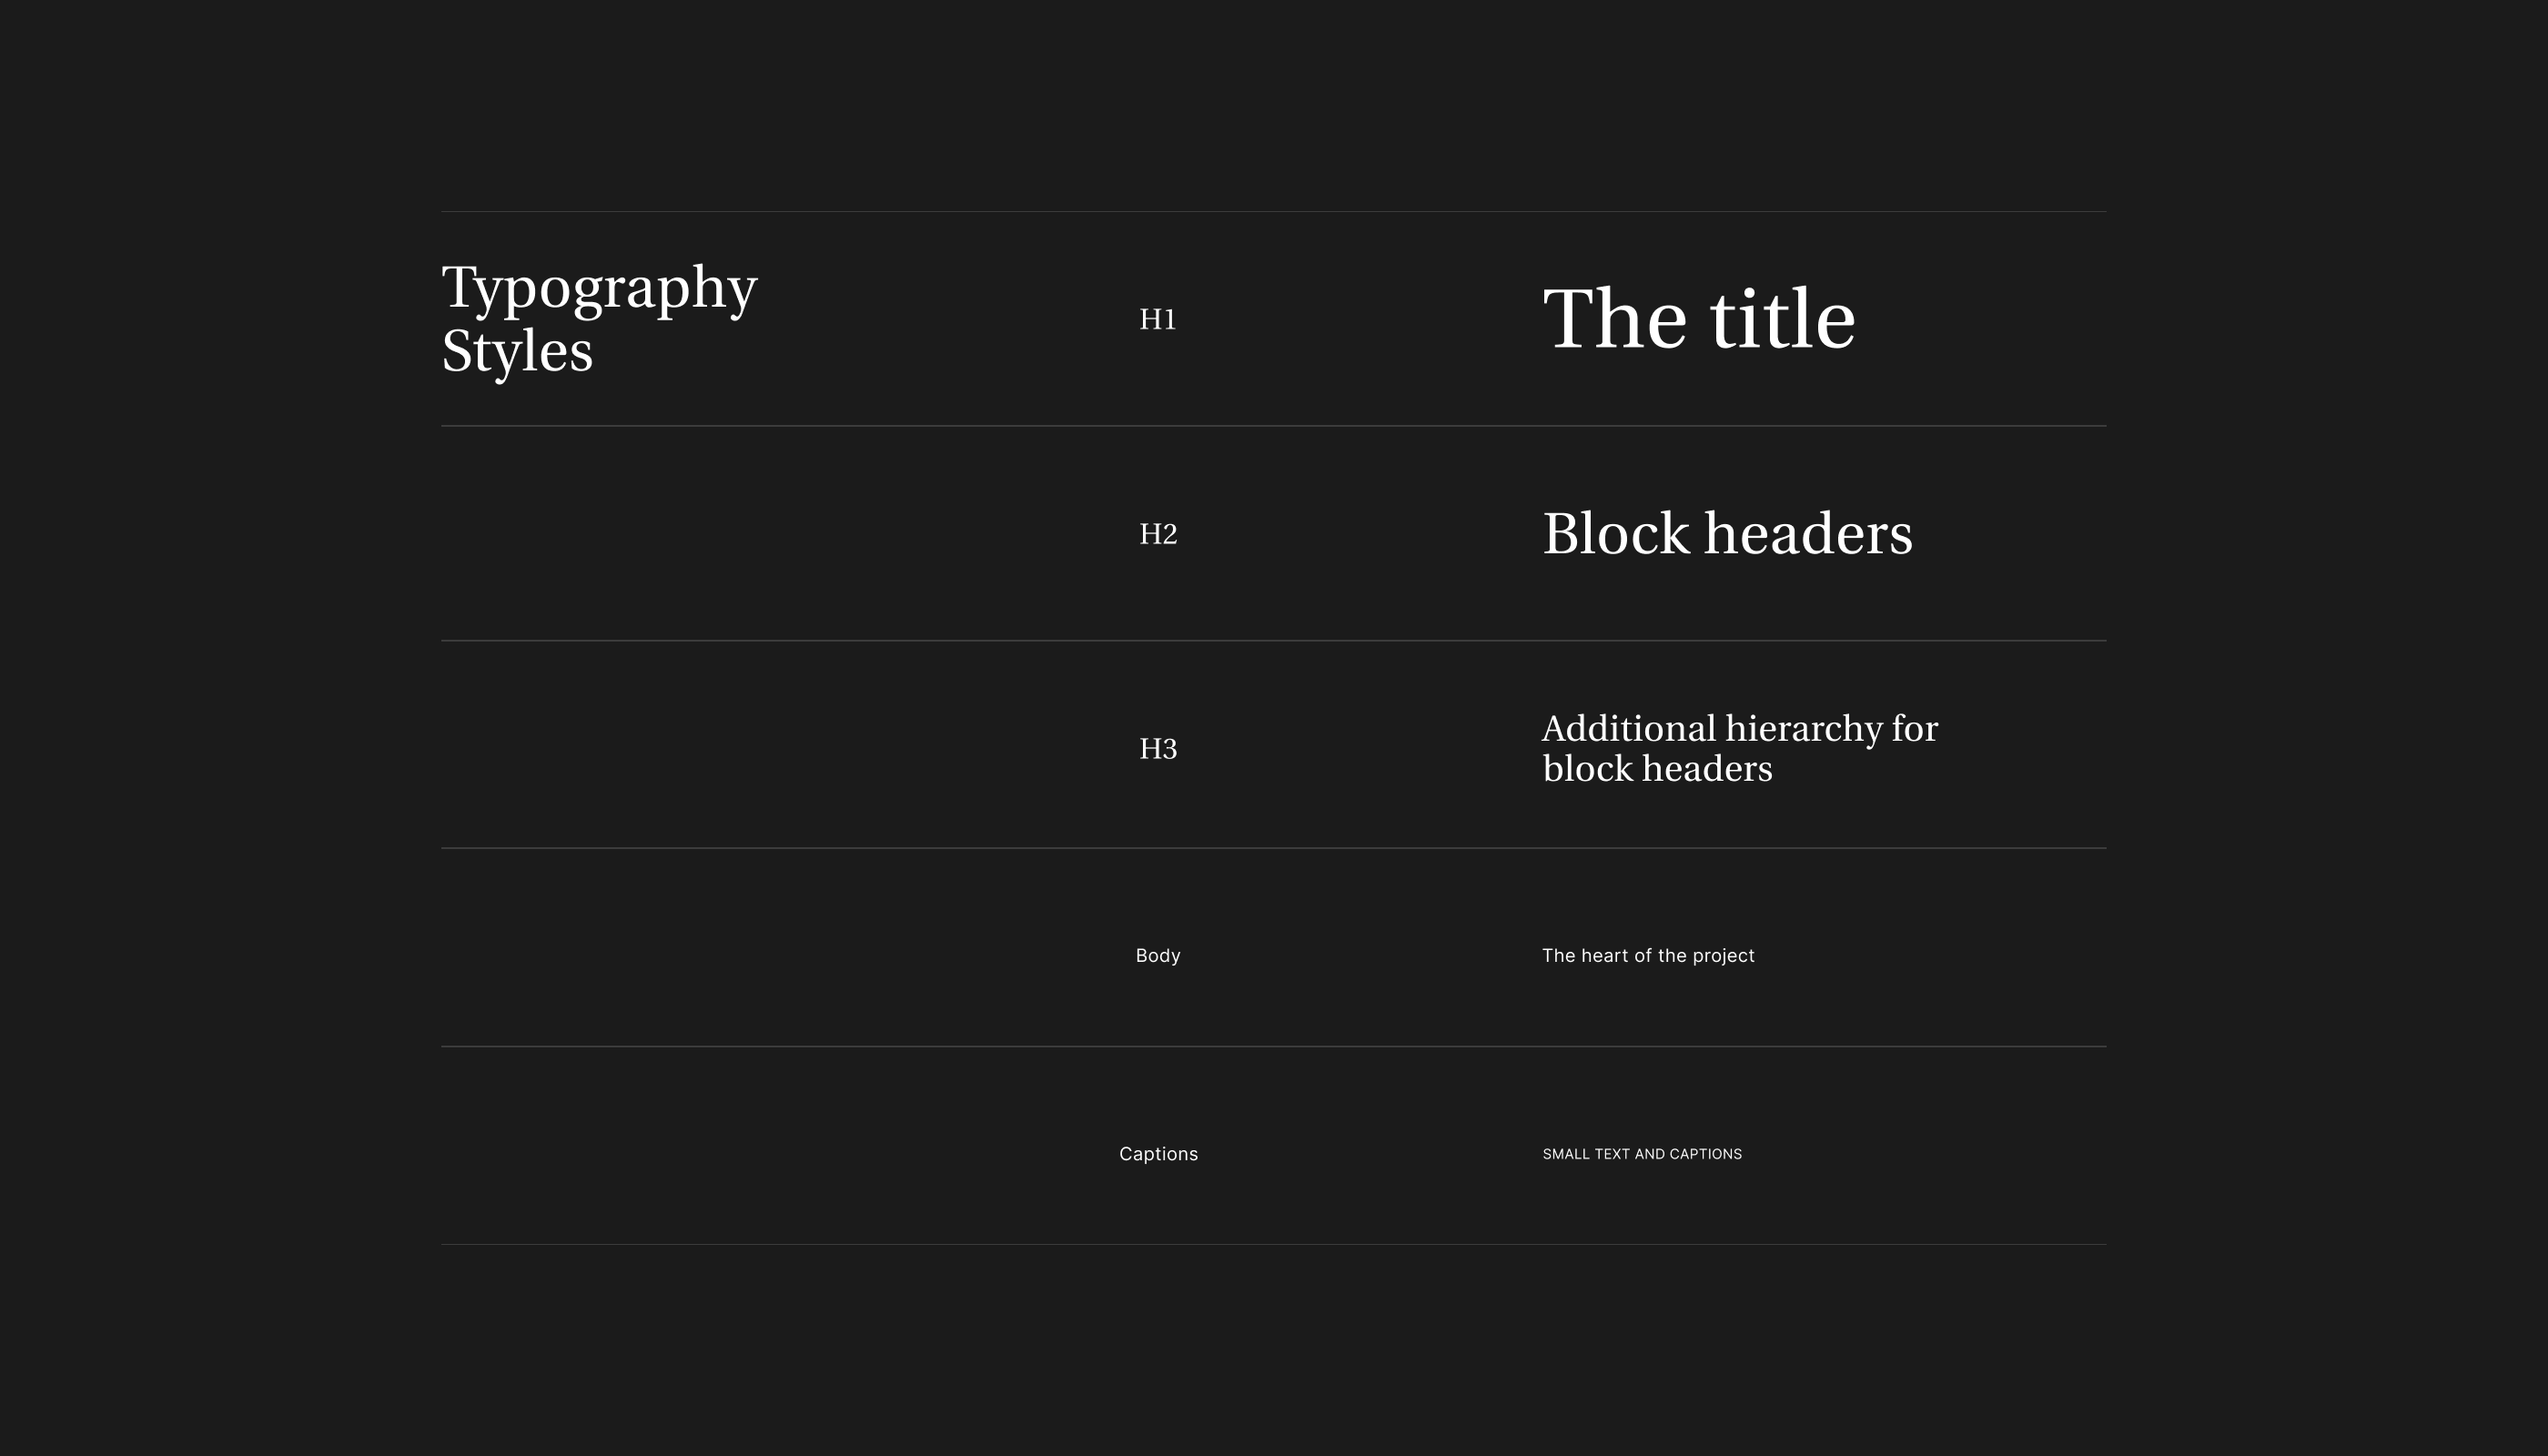Click the large 'Block headers' H2 sample

(x=1727, y=534)
